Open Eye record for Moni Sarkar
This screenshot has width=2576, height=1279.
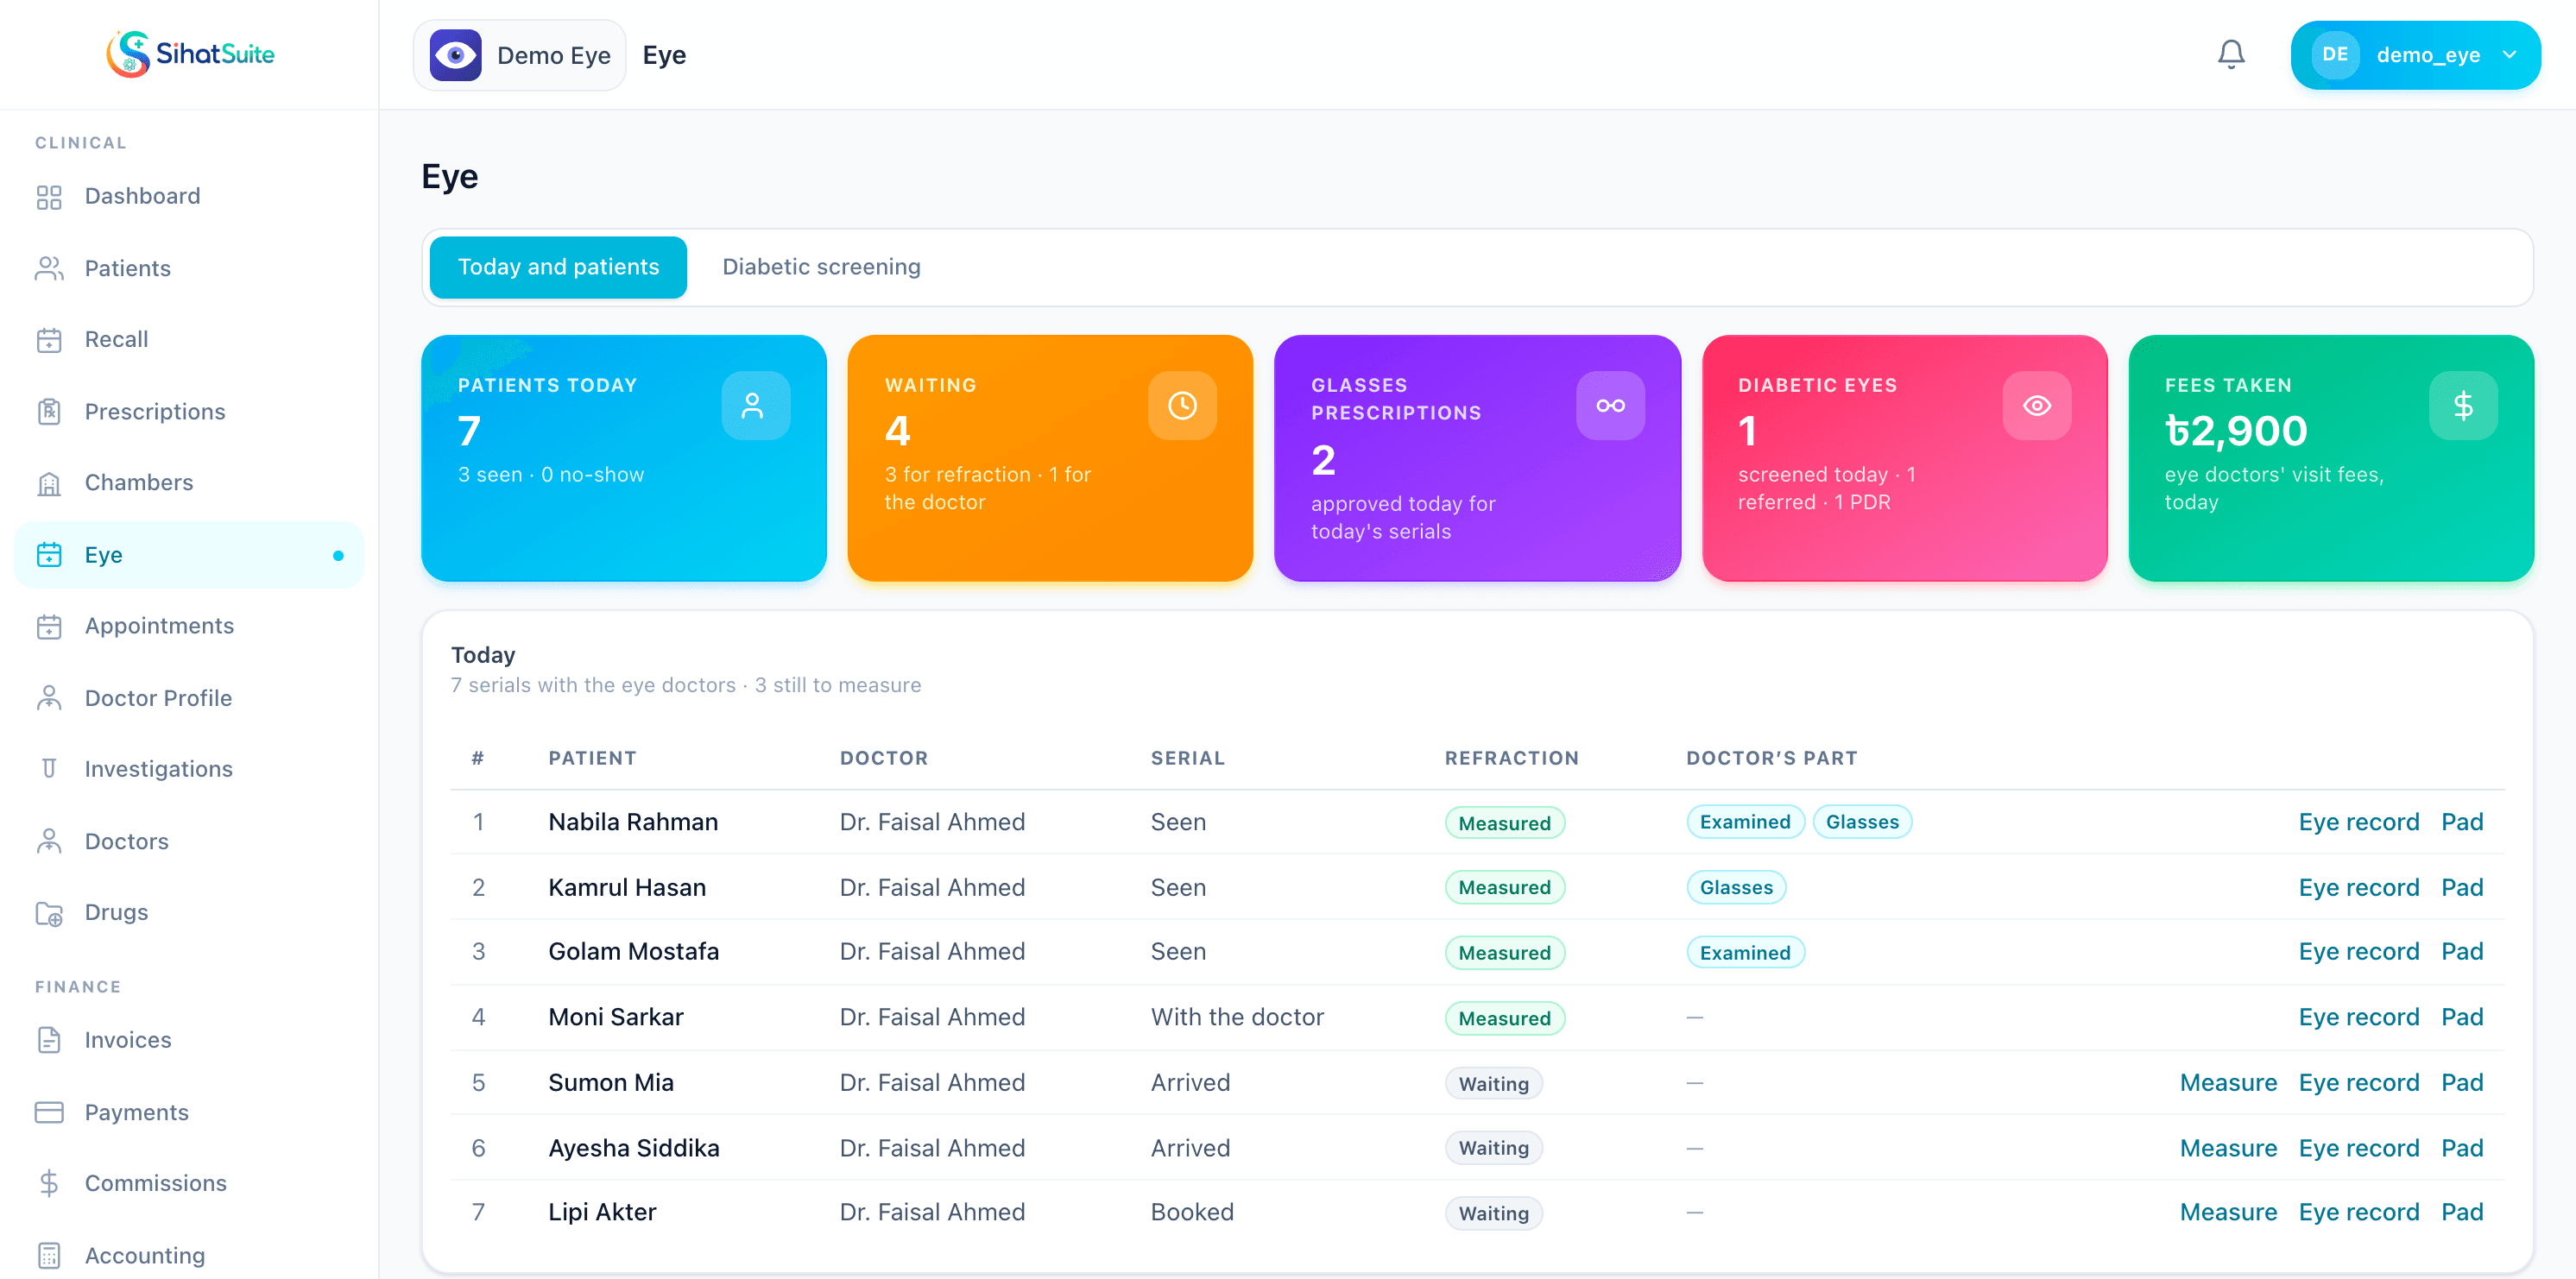tap(2358, 1017)
